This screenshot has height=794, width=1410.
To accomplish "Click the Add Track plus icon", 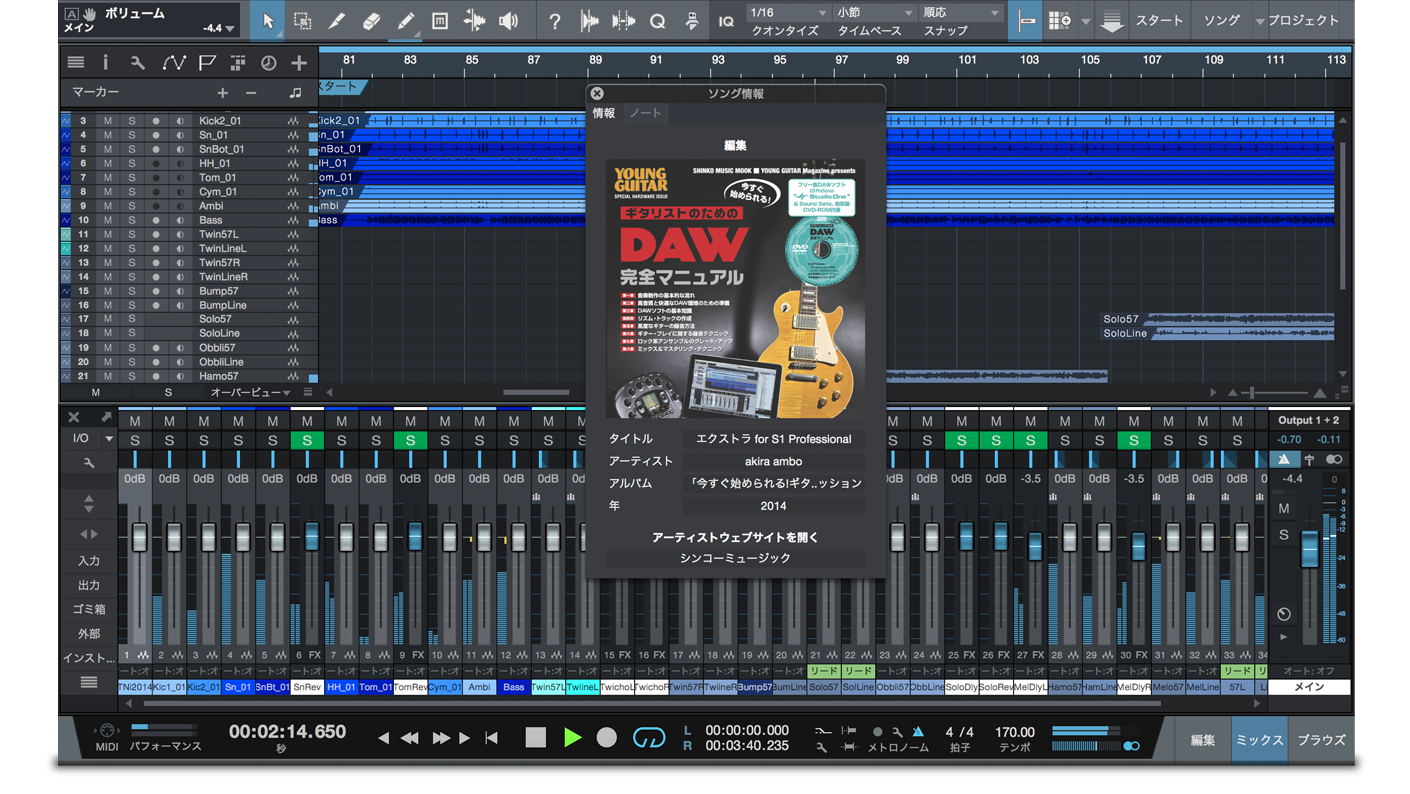I will tap(299, 63).
